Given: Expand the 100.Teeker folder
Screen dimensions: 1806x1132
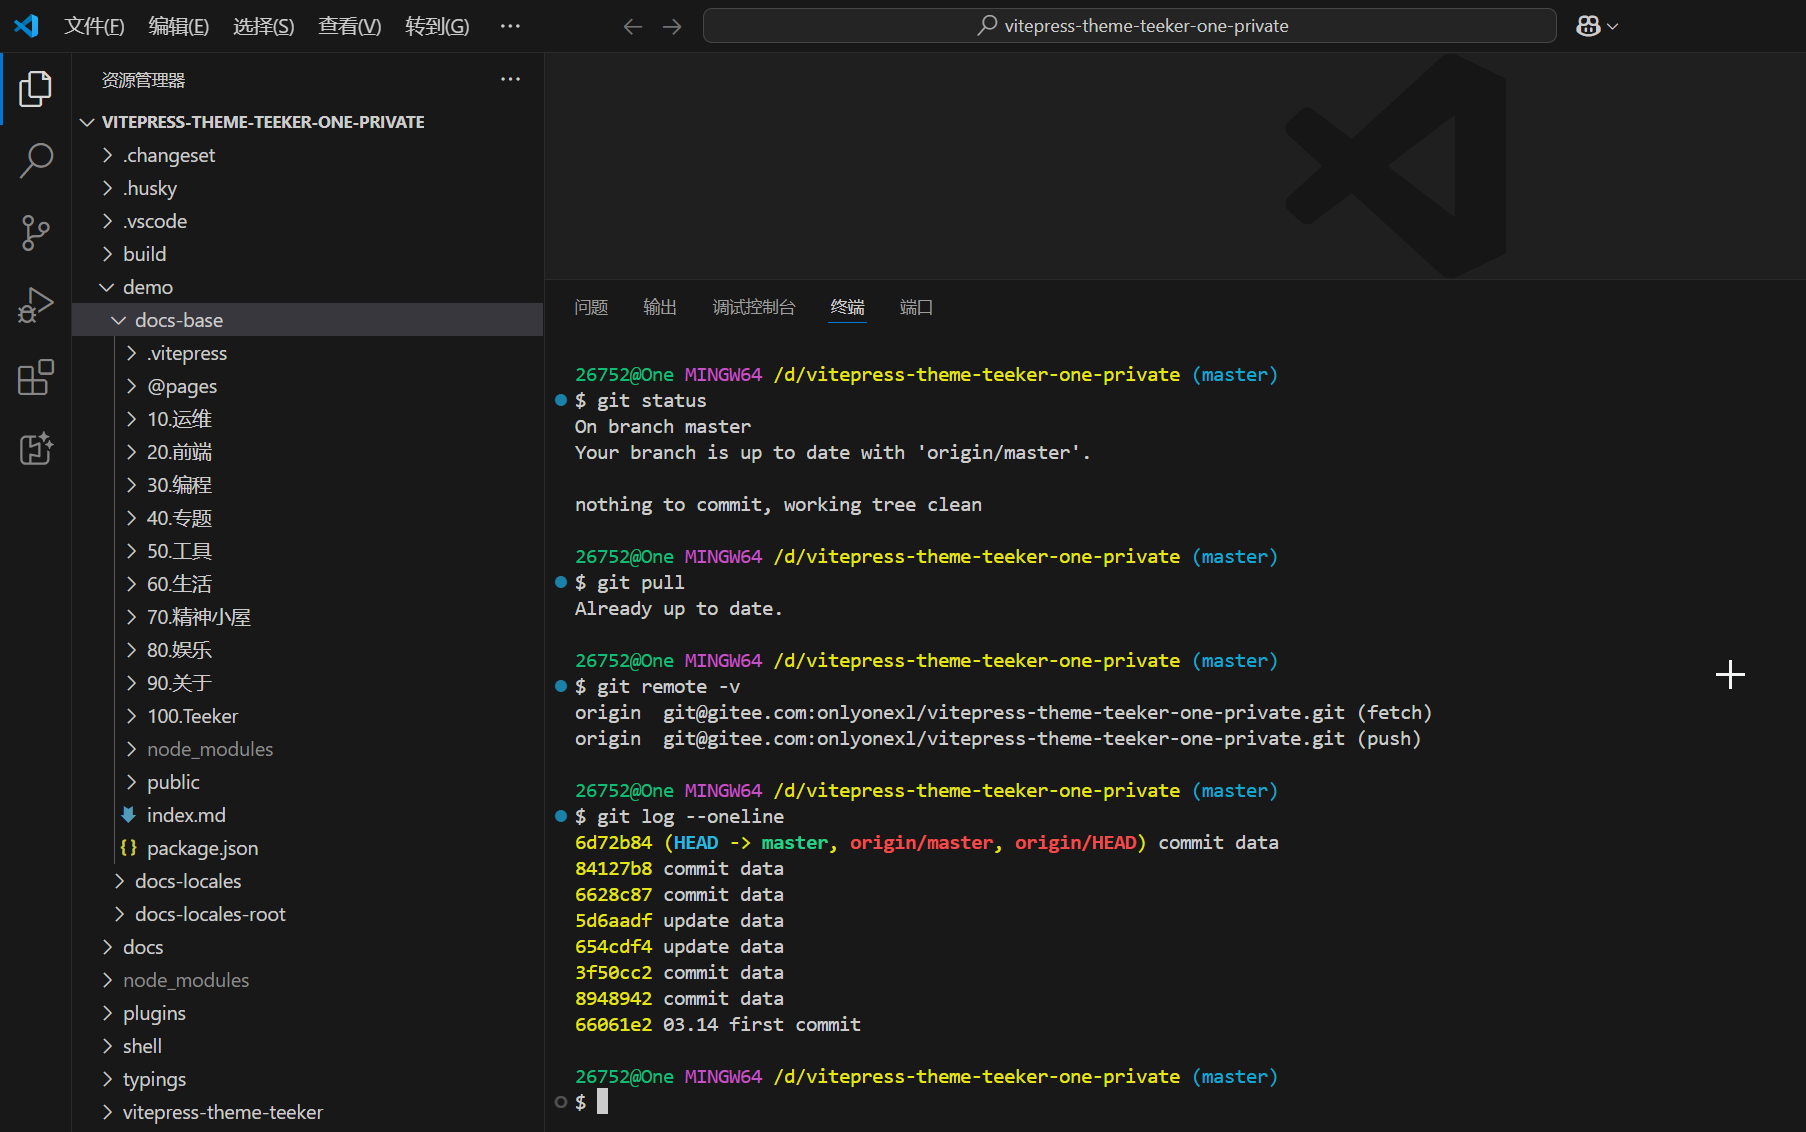Looking at the screenshot, I should pyautogui.click(x=308, y=716).
